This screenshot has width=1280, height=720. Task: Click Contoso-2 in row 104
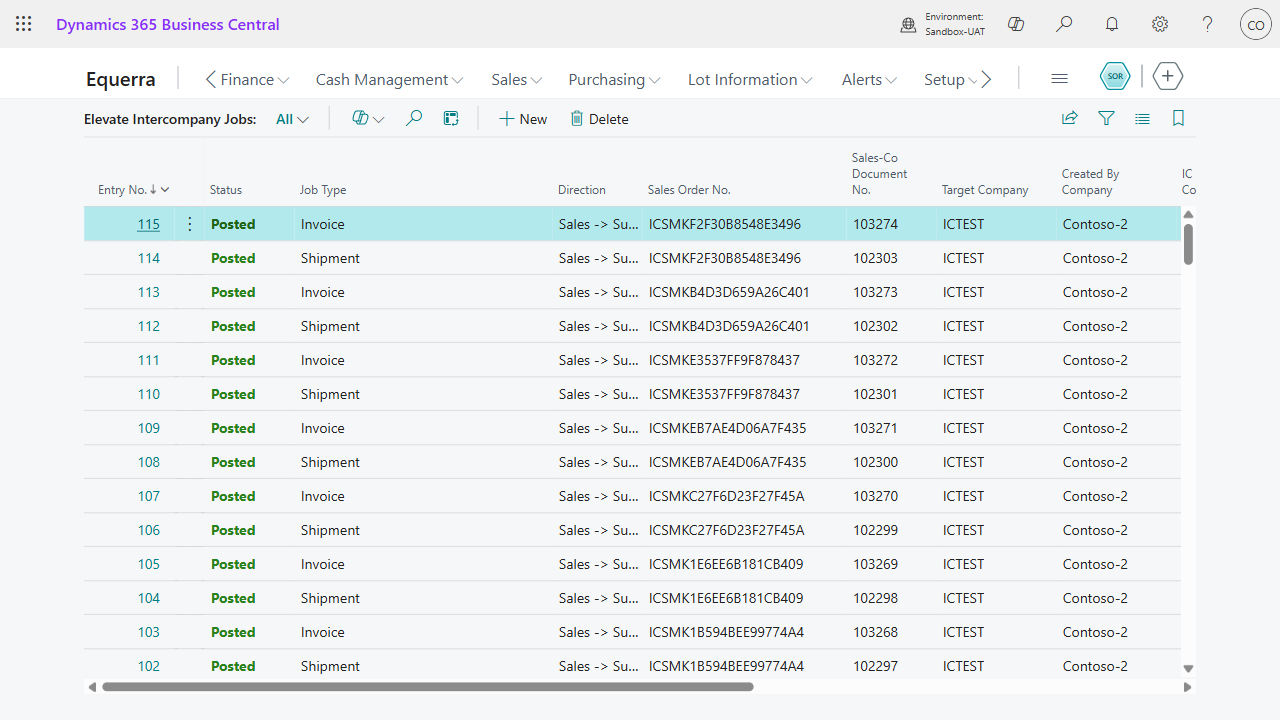[1095, 598]
